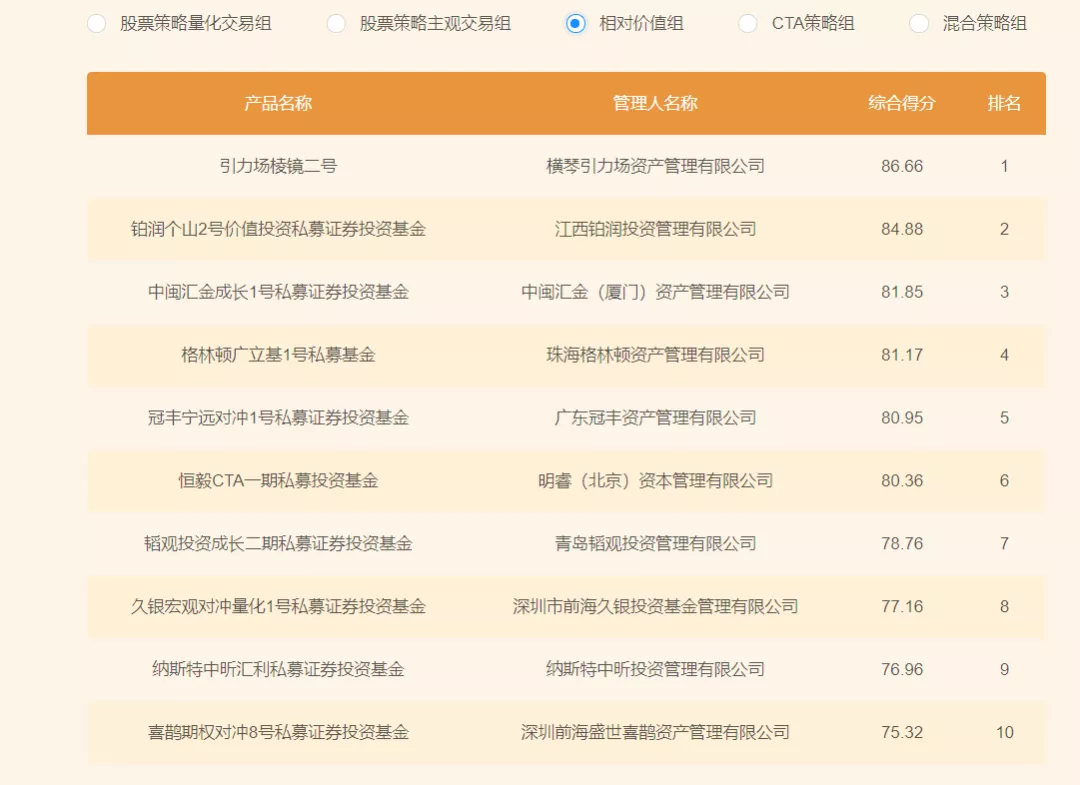1080x785 pixels.
Task: Click product 引力场棱镜二号
Action: (x=278, y=166)
